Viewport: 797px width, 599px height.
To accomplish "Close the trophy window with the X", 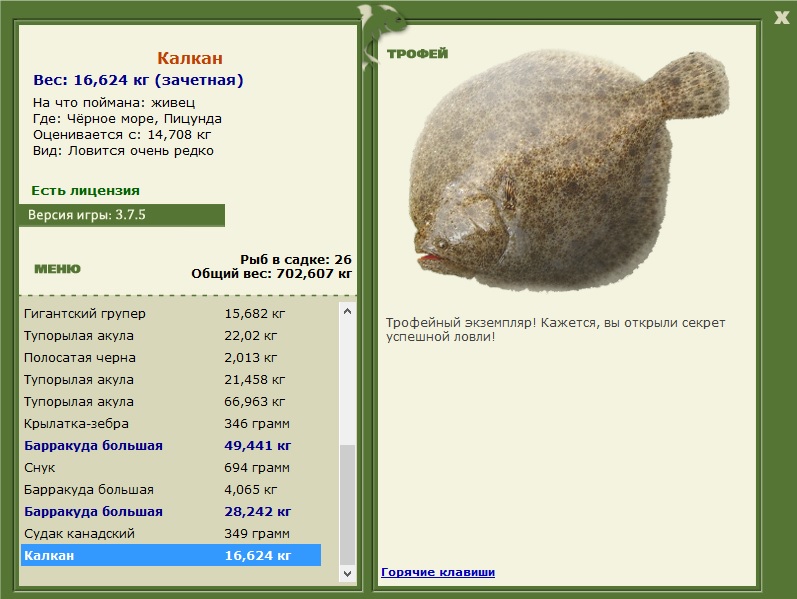I will pos(782,17).
